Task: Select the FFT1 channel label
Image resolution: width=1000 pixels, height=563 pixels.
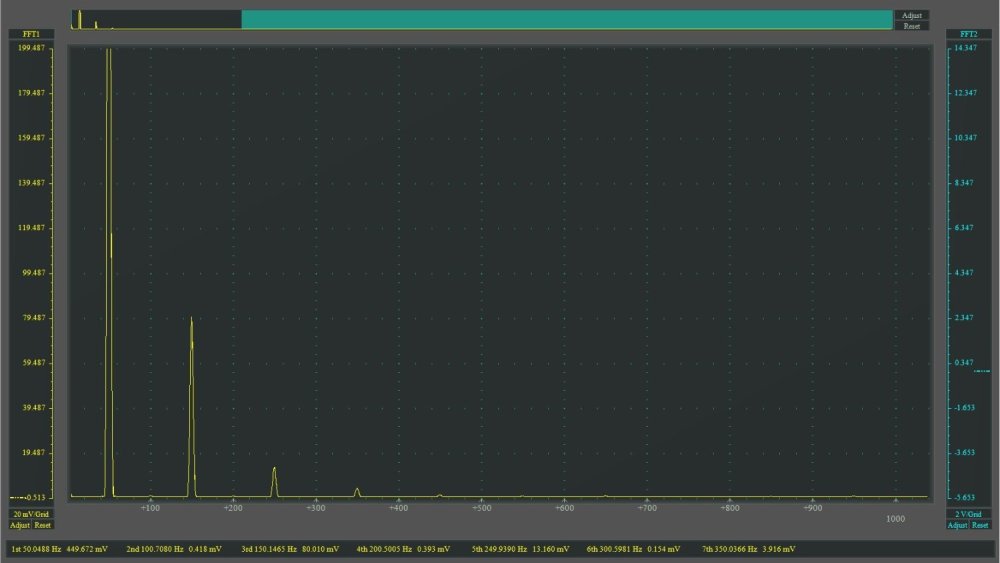Action: click(30, 34)
